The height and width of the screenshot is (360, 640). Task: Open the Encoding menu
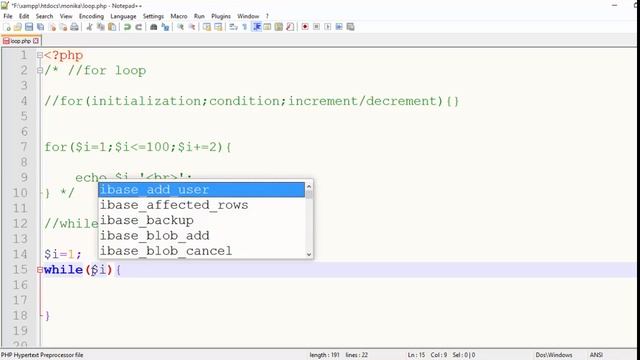91,16
